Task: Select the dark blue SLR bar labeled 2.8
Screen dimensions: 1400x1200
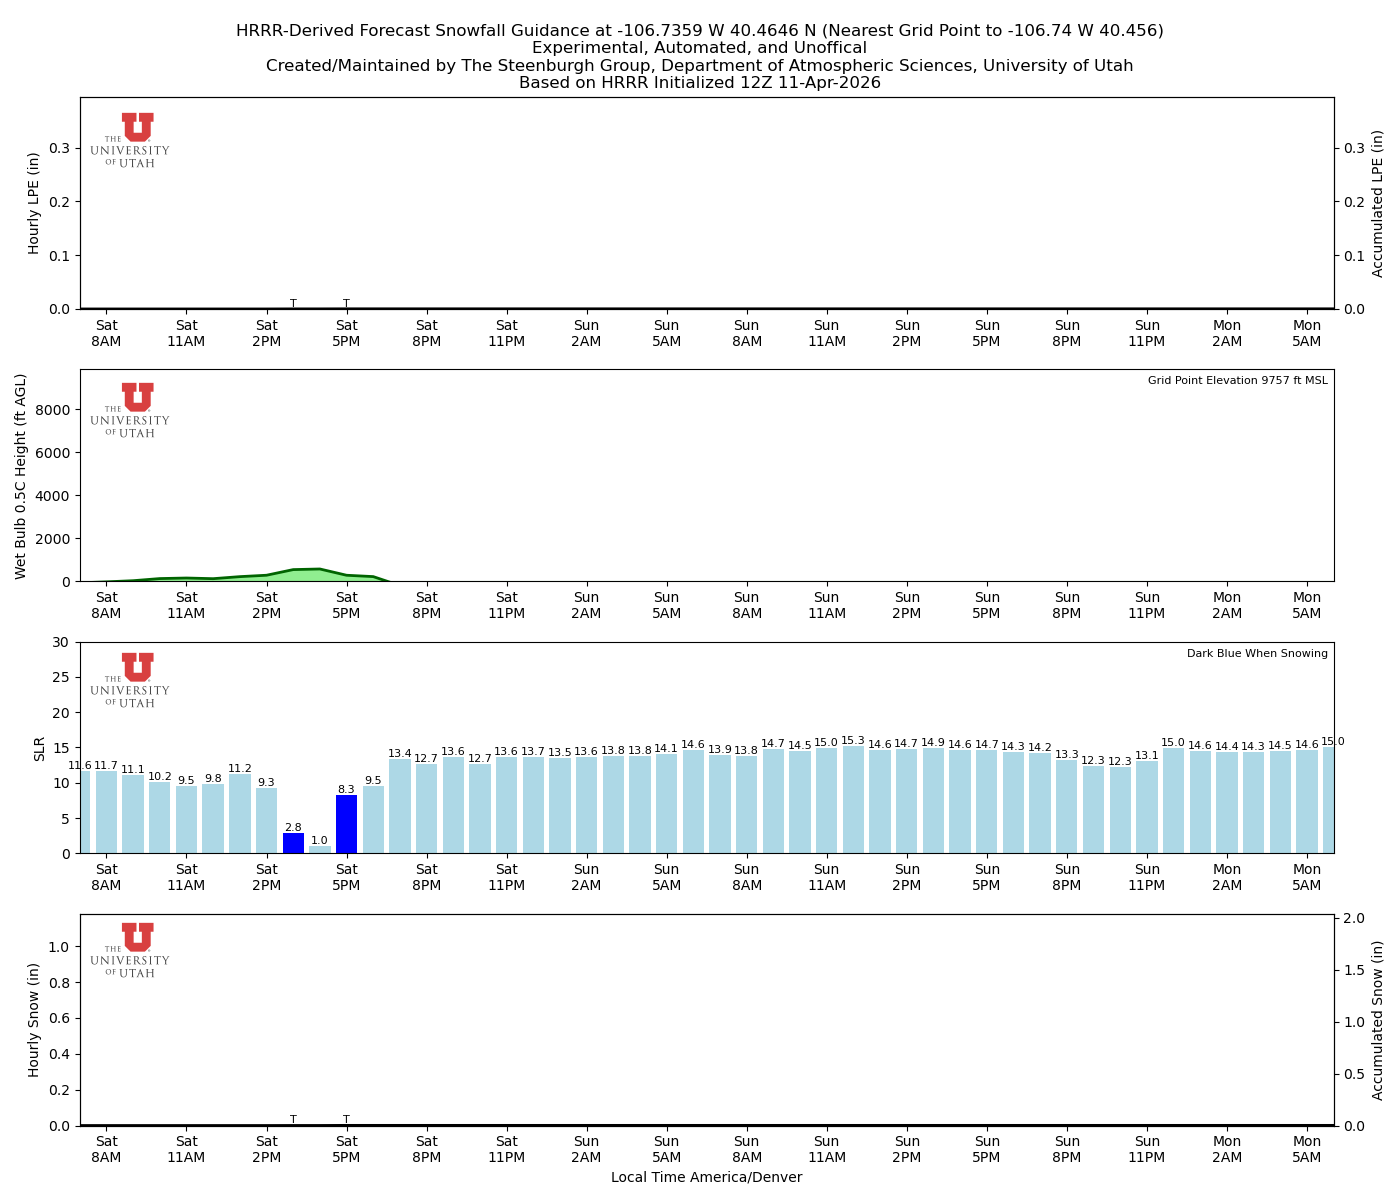Action: click(x=293, y=843)
